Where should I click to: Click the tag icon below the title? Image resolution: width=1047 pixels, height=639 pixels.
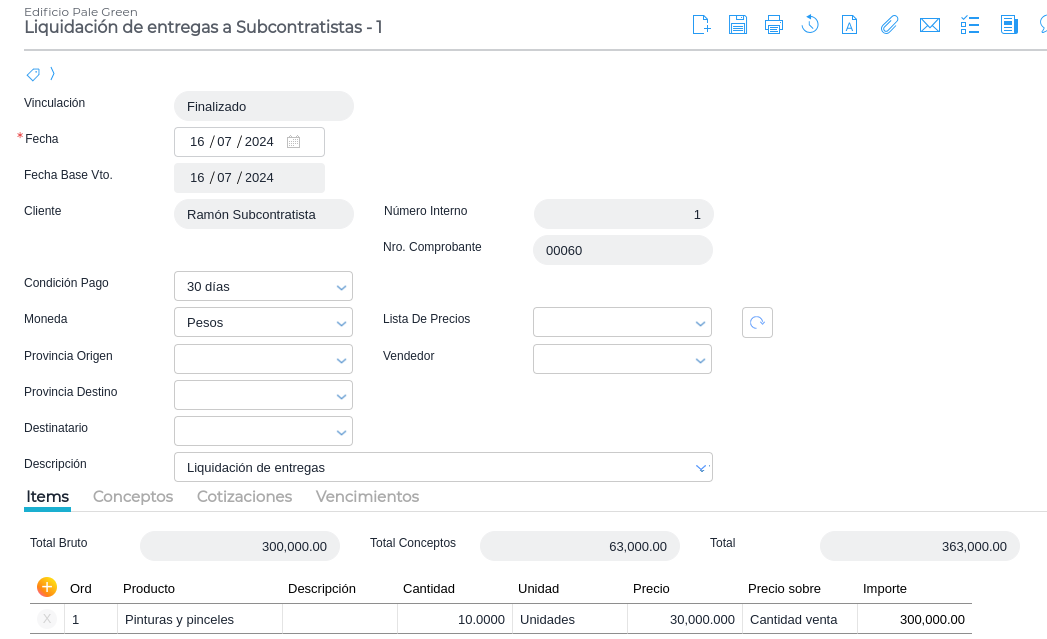point(33,74)
